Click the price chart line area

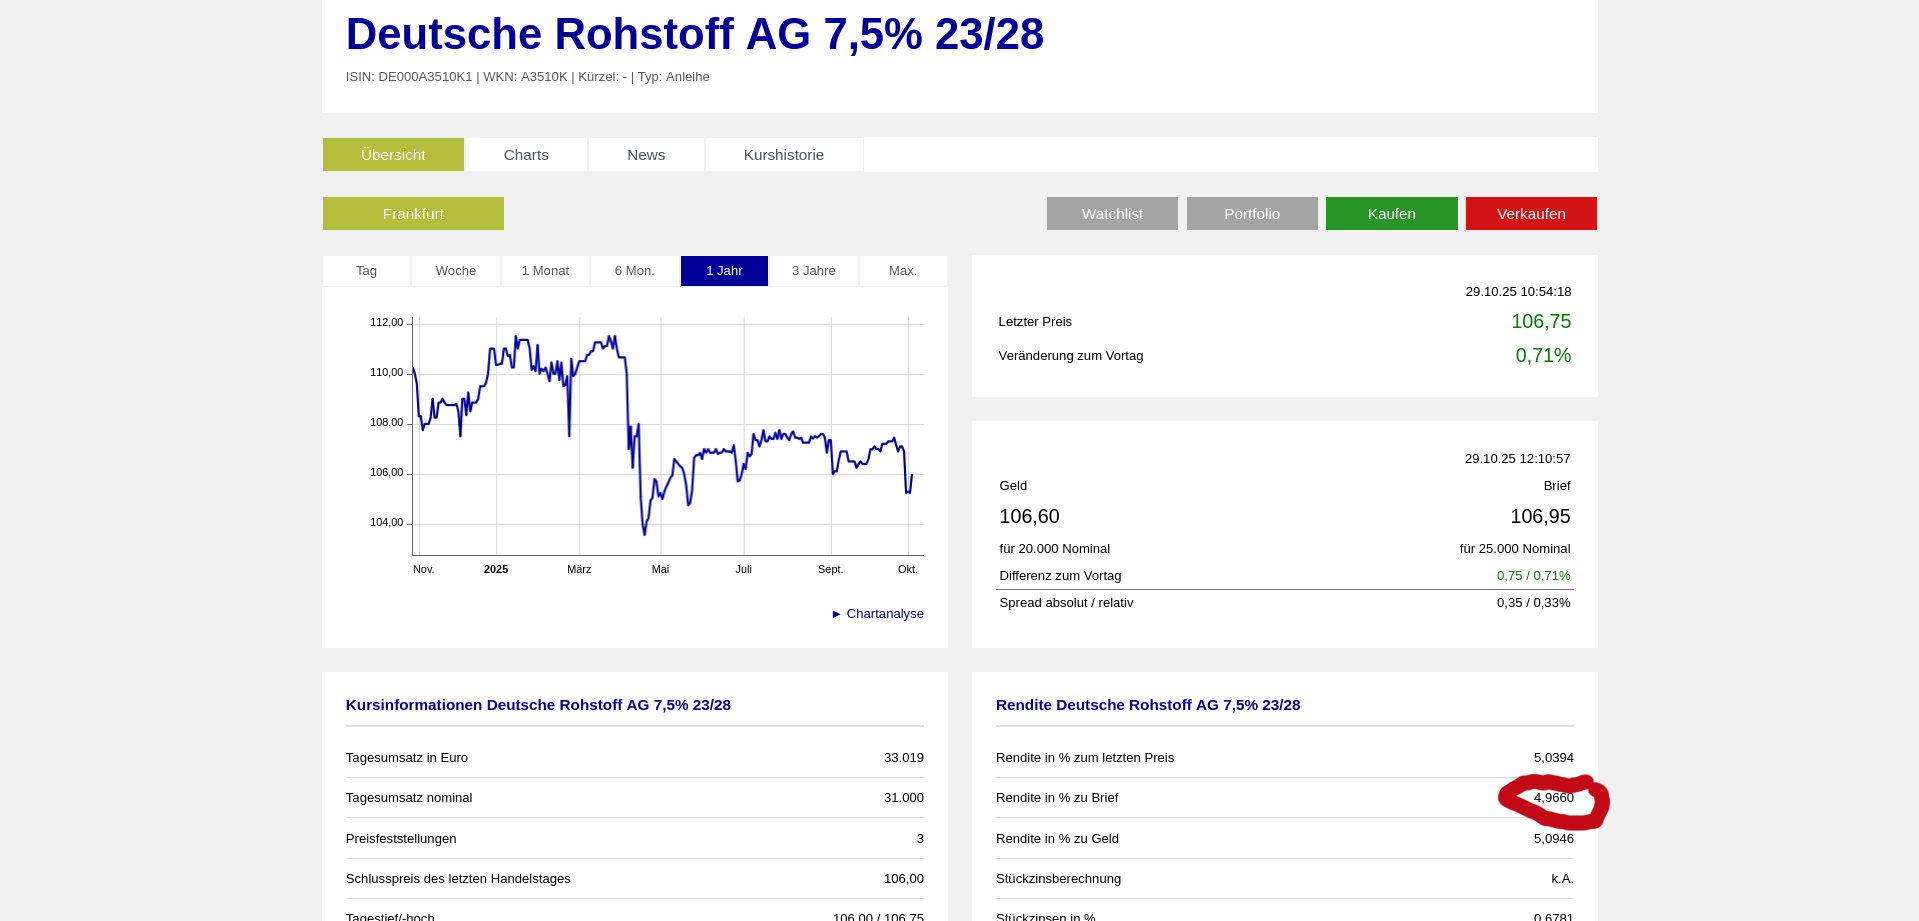coord(667,436)
